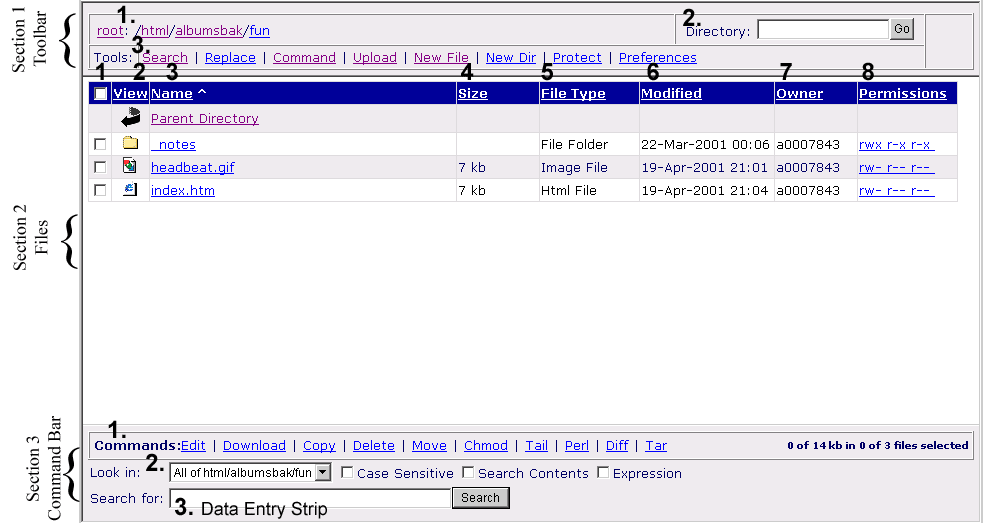Click the Parent Directory back arrow icon
The image size is (983, 523).
[130, 118]
